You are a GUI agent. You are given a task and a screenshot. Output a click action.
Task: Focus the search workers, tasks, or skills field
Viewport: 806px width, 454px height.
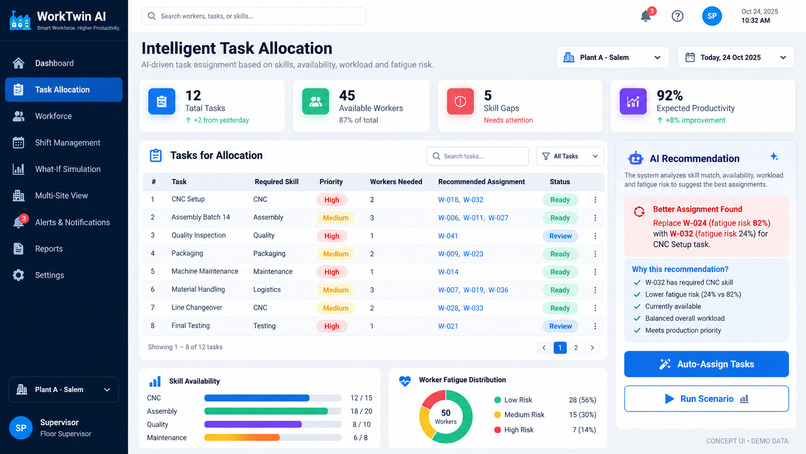(x=253, y=16)
